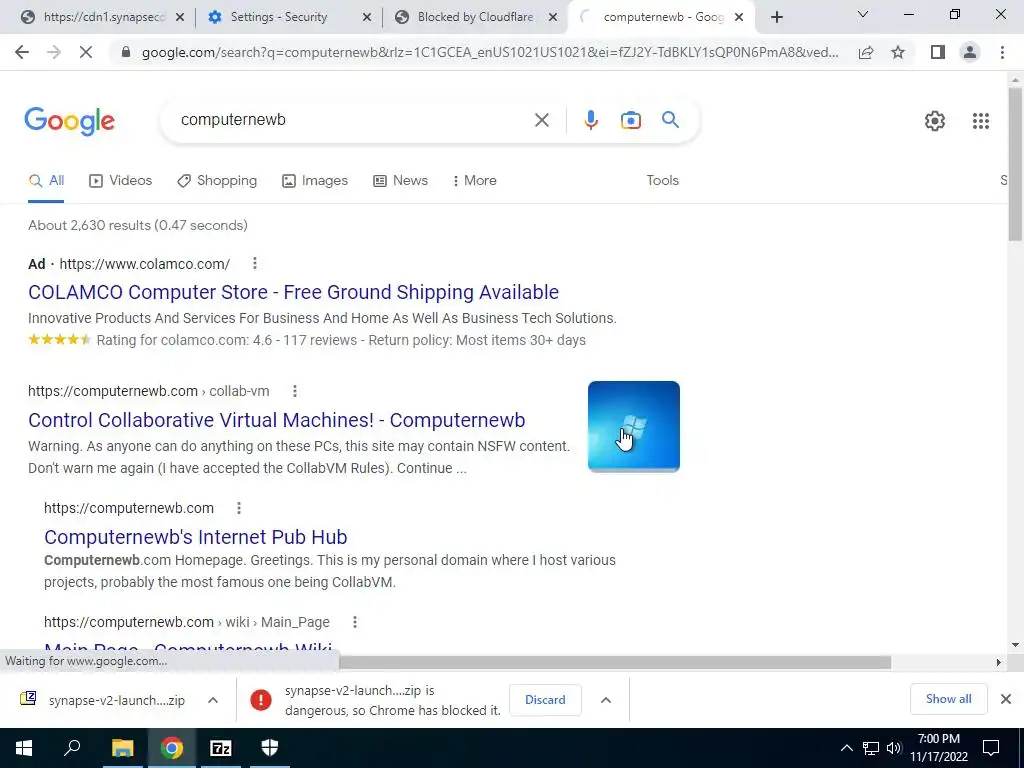Image resolution: width=1024 pixels, height=768 pixels.
Task: Go to Google homepage via the logo
Action: pyautogui.click(x=69, y=121)
